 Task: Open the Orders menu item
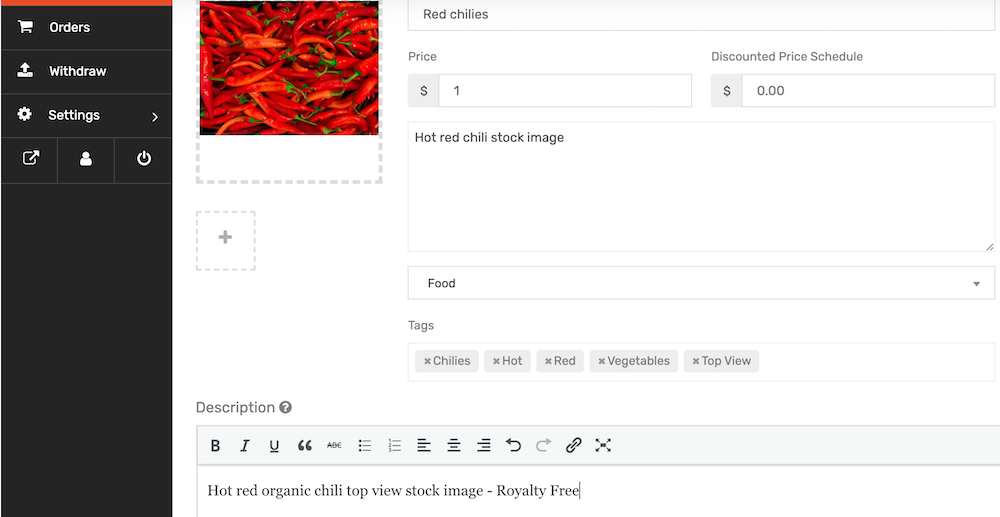point(86,27)
